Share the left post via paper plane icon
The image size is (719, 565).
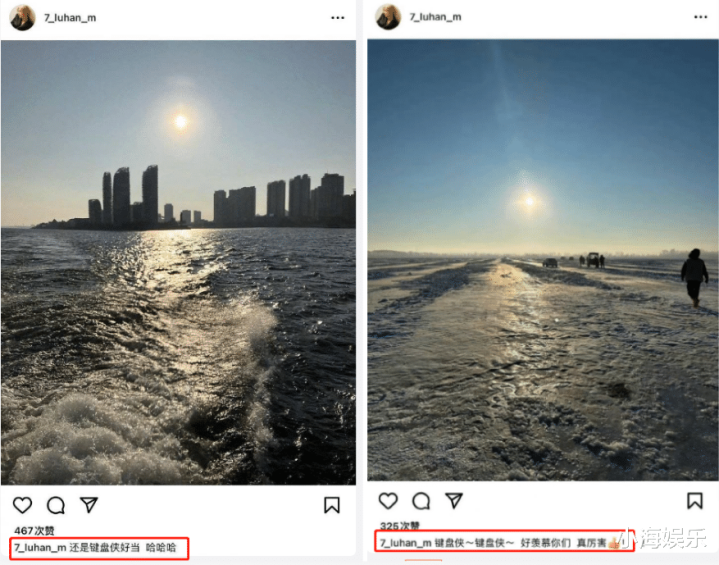[x=89, y=504]
